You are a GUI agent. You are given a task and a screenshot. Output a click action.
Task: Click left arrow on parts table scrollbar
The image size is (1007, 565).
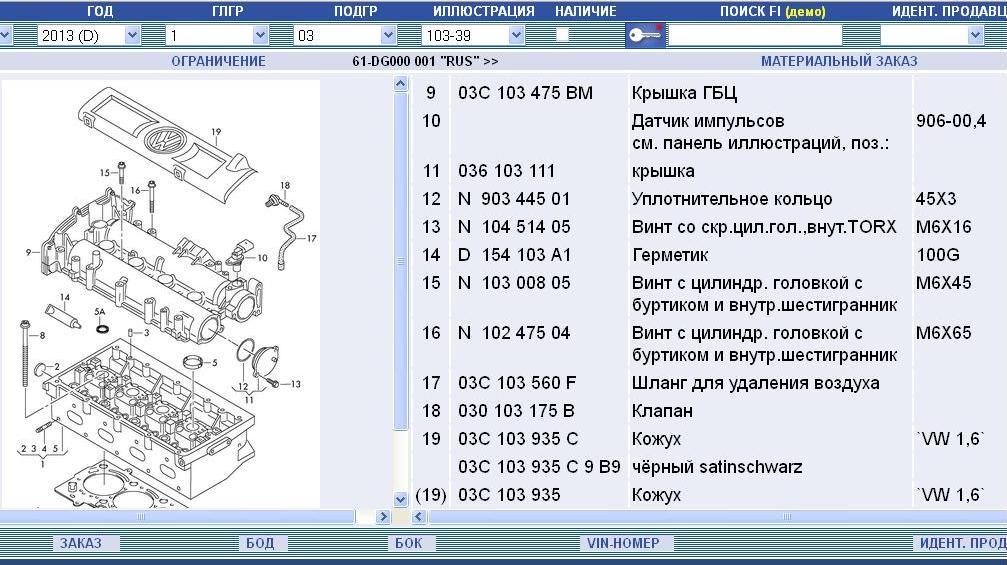(419, 517)
